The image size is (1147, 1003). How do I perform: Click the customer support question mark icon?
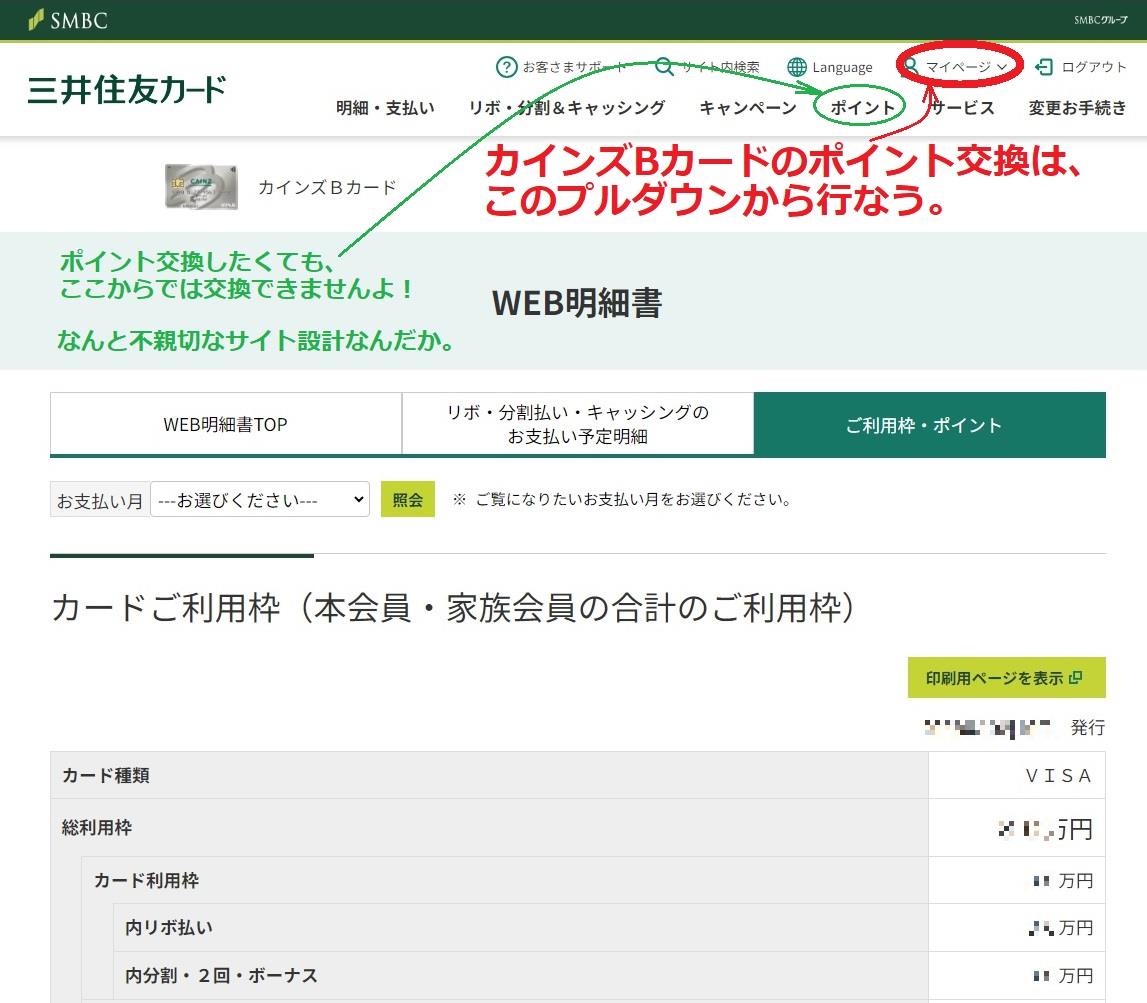506,67
